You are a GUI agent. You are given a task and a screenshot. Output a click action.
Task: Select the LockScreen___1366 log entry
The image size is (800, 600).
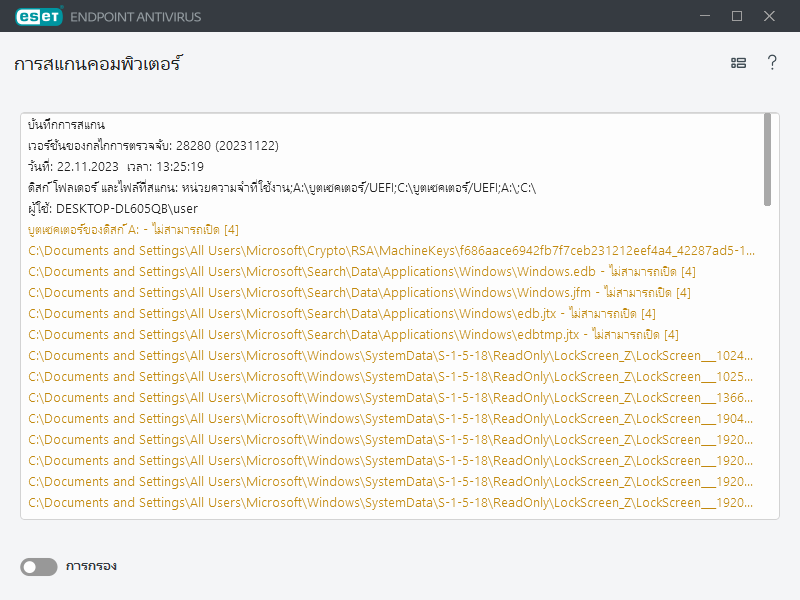[x=390, y=397]
